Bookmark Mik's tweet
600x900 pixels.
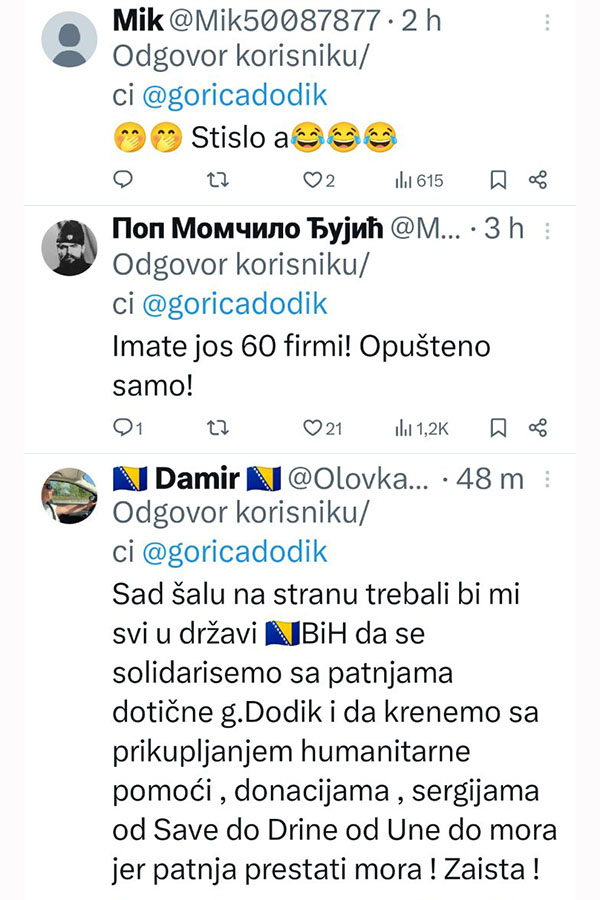point(497,180)
